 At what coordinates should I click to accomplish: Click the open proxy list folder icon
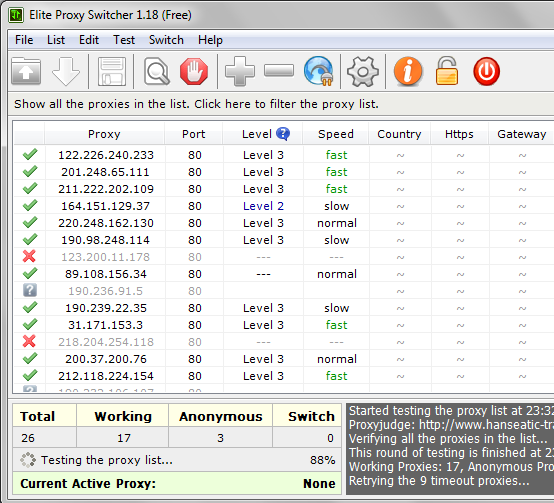26,71
